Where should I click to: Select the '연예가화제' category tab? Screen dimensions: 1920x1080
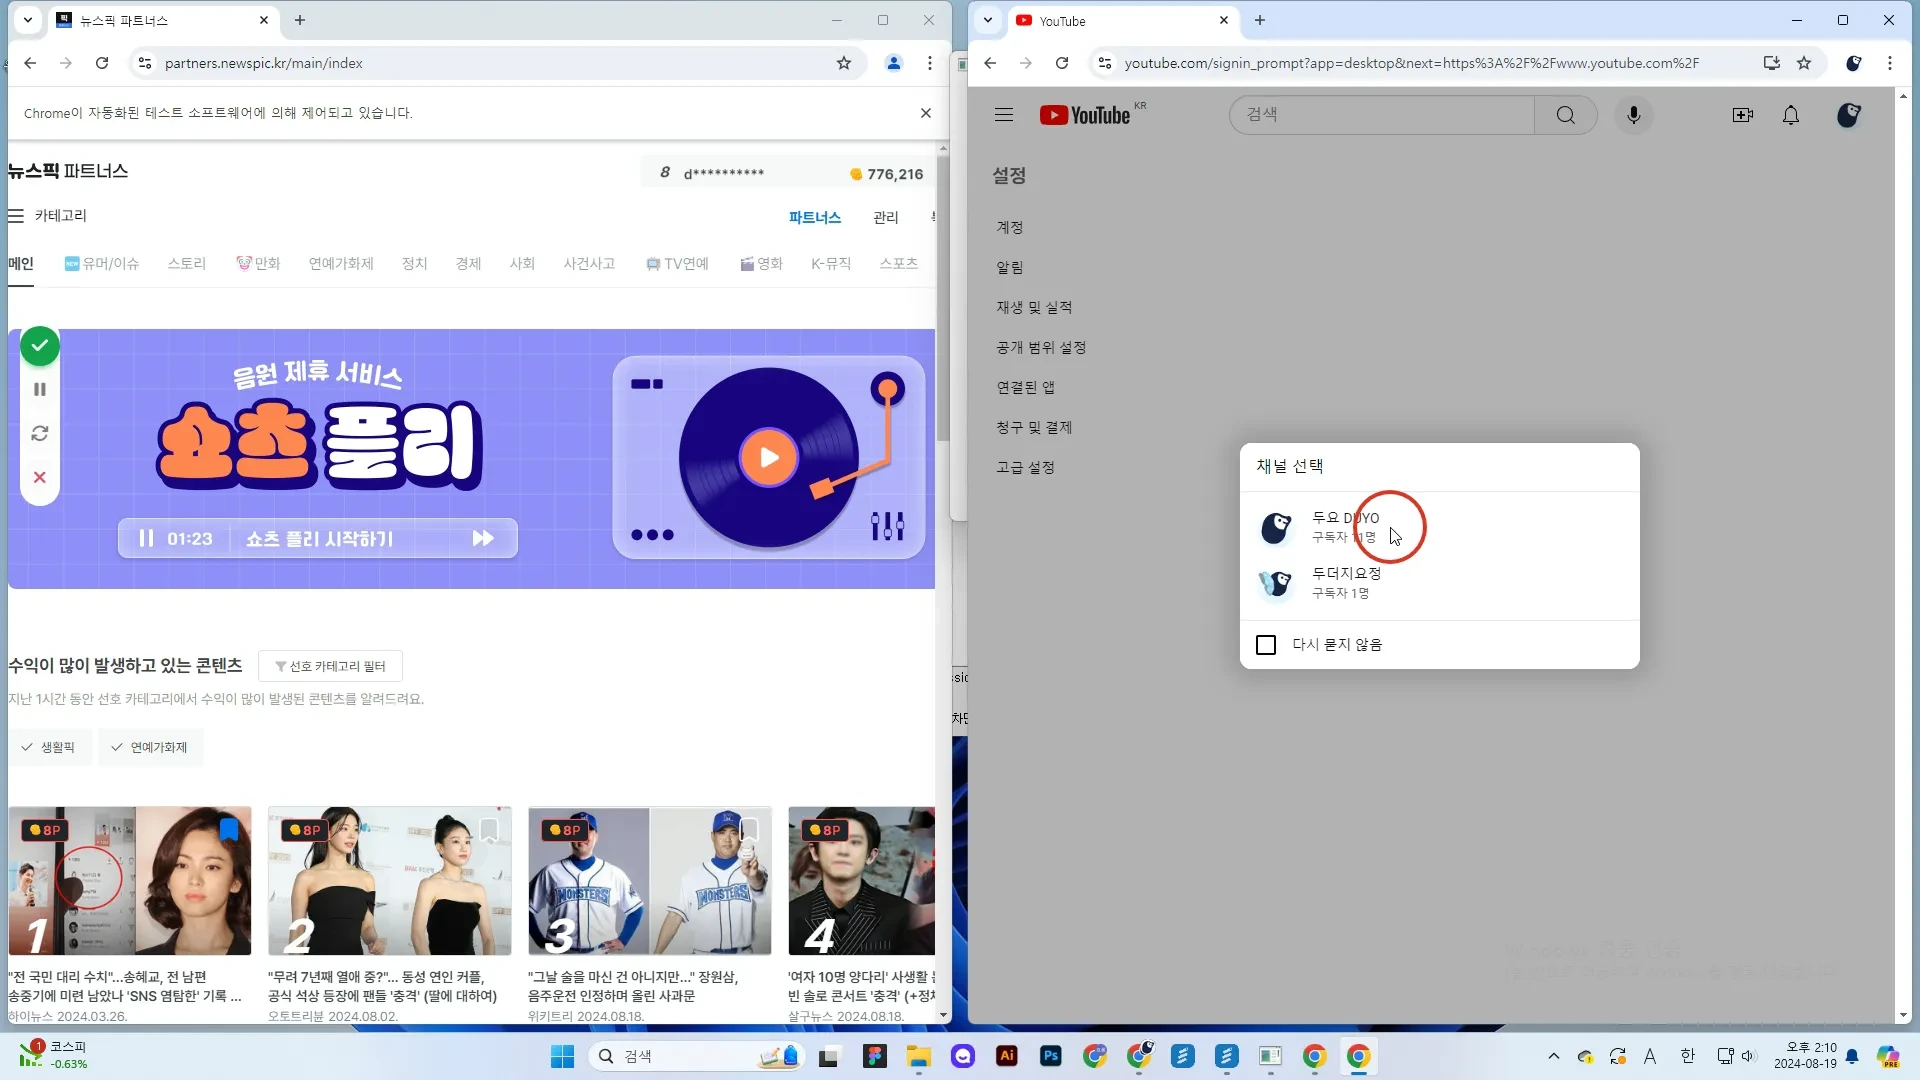pyautogui.click(x=341, y=263)
